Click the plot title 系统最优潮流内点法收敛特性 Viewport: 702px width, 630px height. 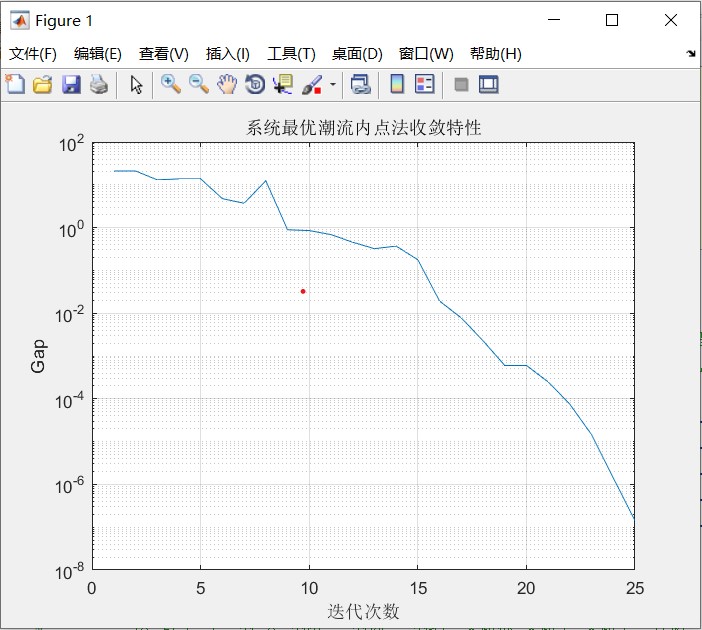tap(364, 128)
